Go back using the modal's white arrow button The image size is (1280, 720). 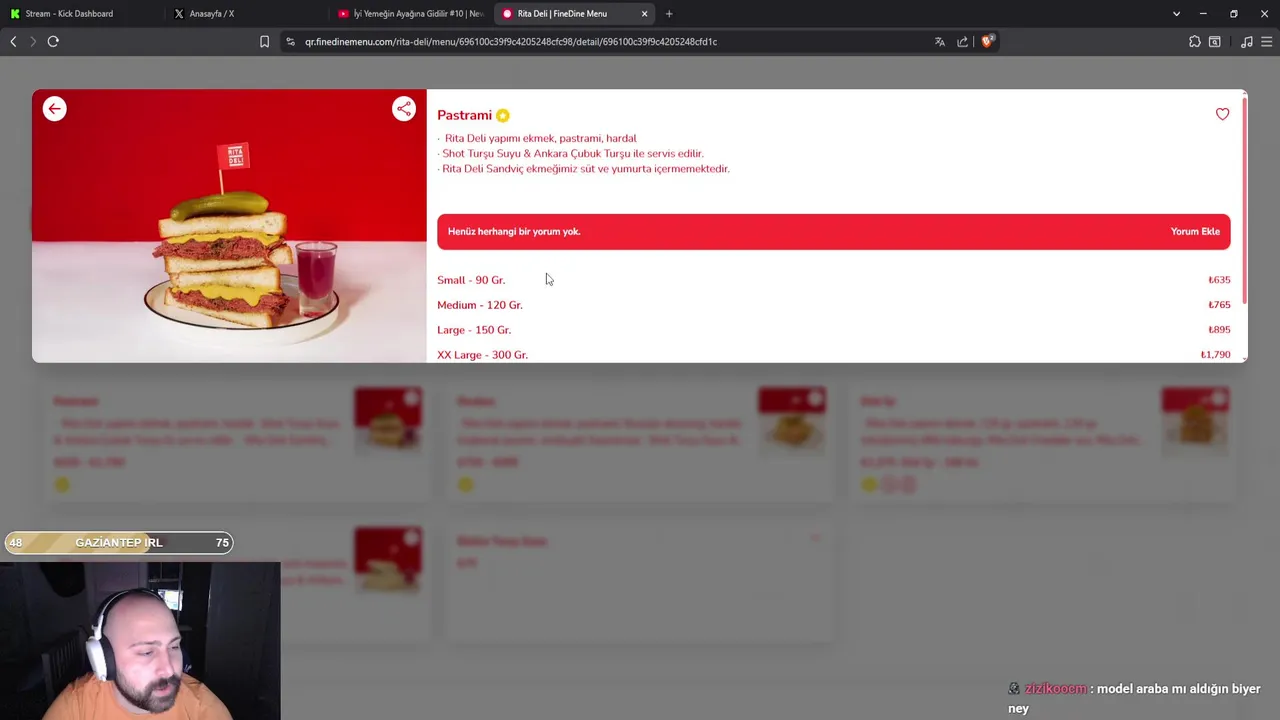click(55, 109)
